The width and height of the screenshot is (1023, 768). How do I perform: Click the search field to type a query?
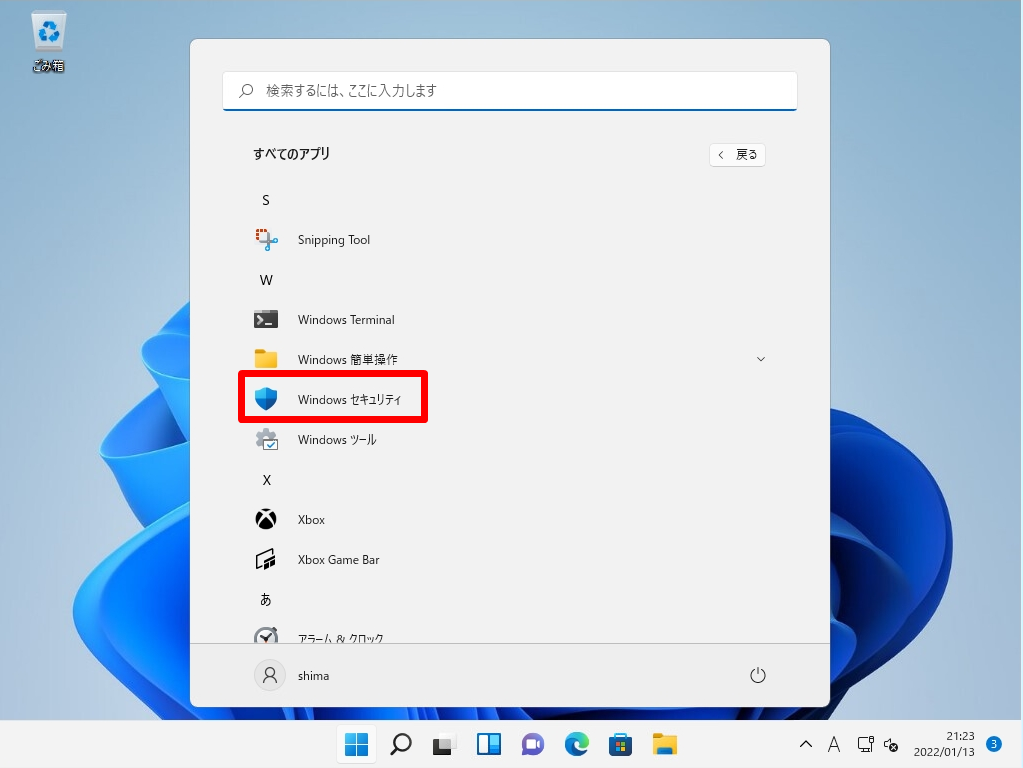510,91
